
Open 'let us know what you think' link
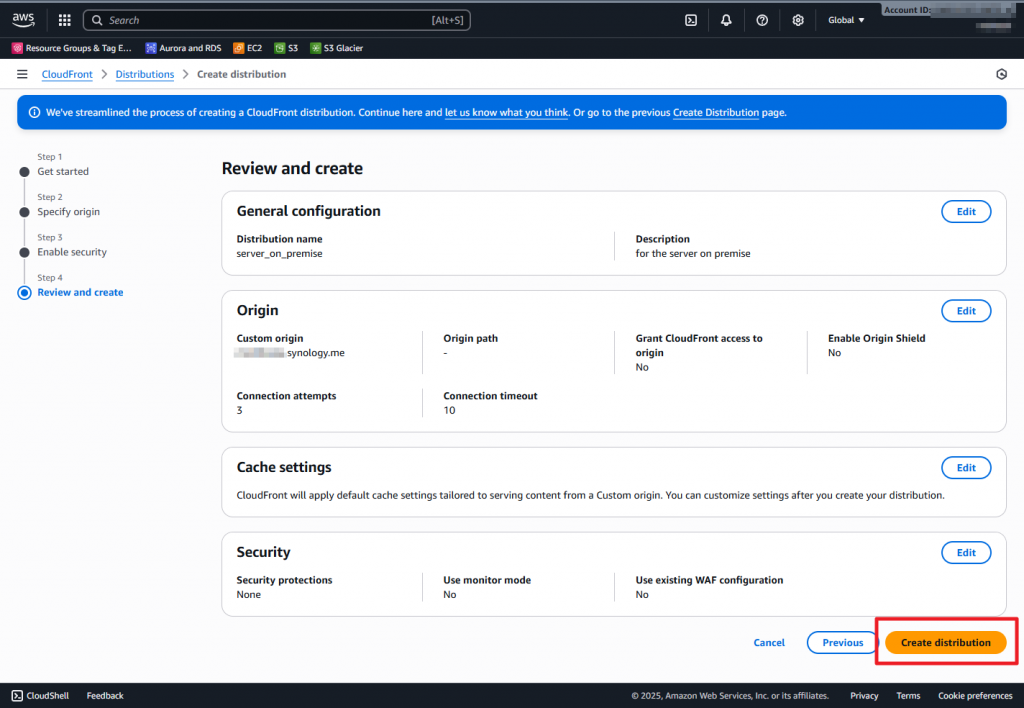(506, 112)
